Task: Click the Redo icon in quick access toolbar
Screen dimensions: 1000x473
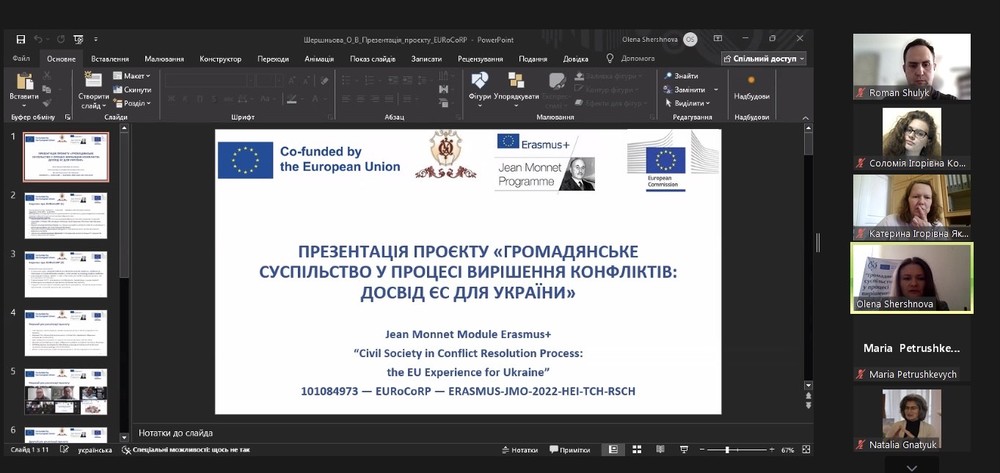Action: tap(61, 40)
